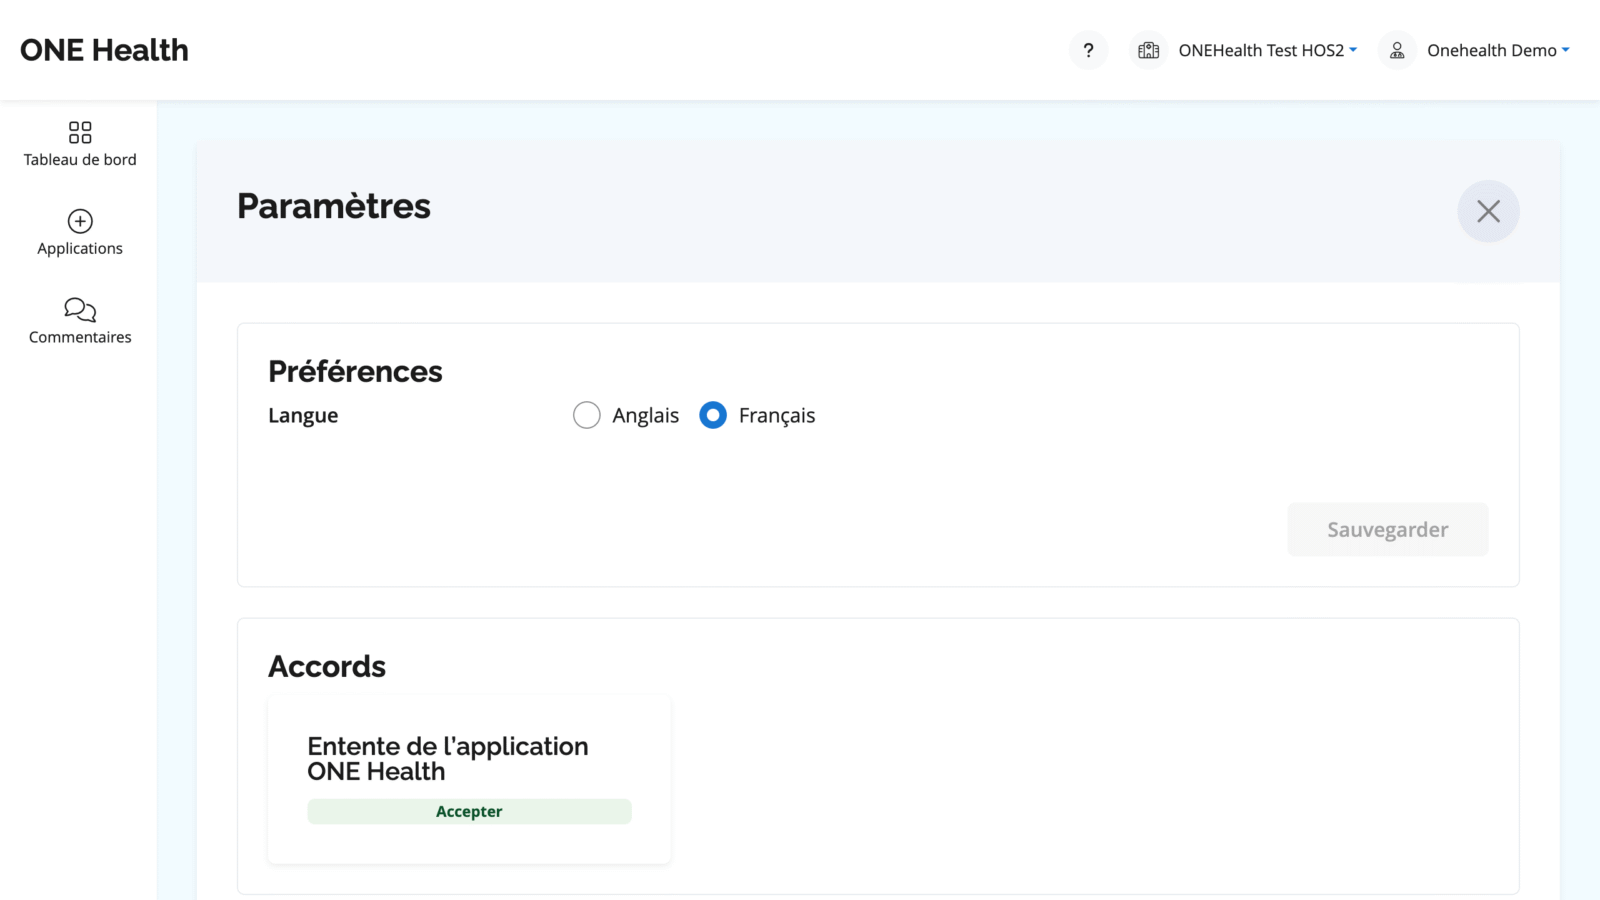The width and height of the screenshot is (1600, 900).
Task: Click the Accepter agreement button
Action: point(469,811)
